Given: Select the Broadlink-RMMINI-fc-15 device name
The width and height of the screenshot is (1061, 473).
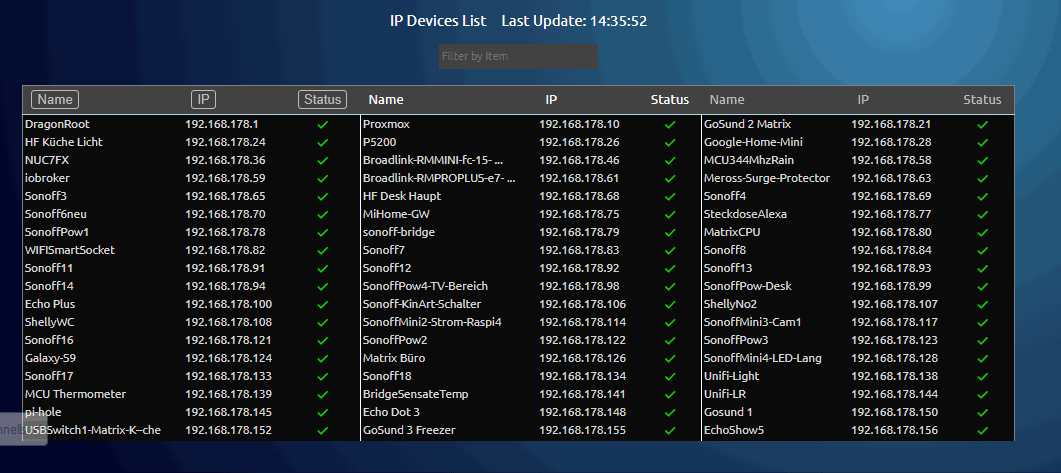Looking at the screenshot, I should click(x=433, y=160).
